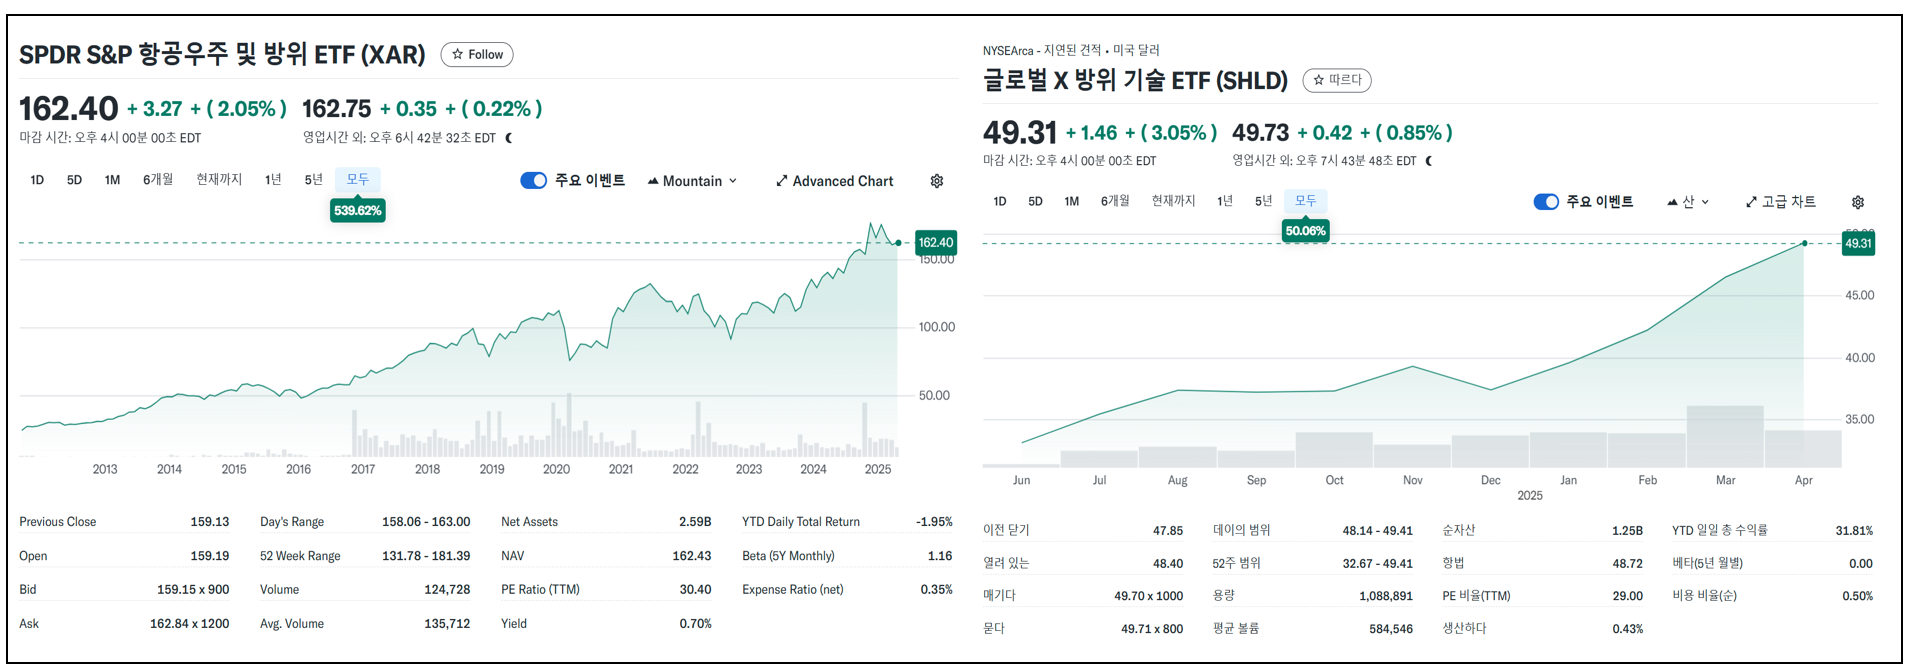1906x667 pixels.
Task: Select 모두 range on XAR chart
Action: point(357,180)
